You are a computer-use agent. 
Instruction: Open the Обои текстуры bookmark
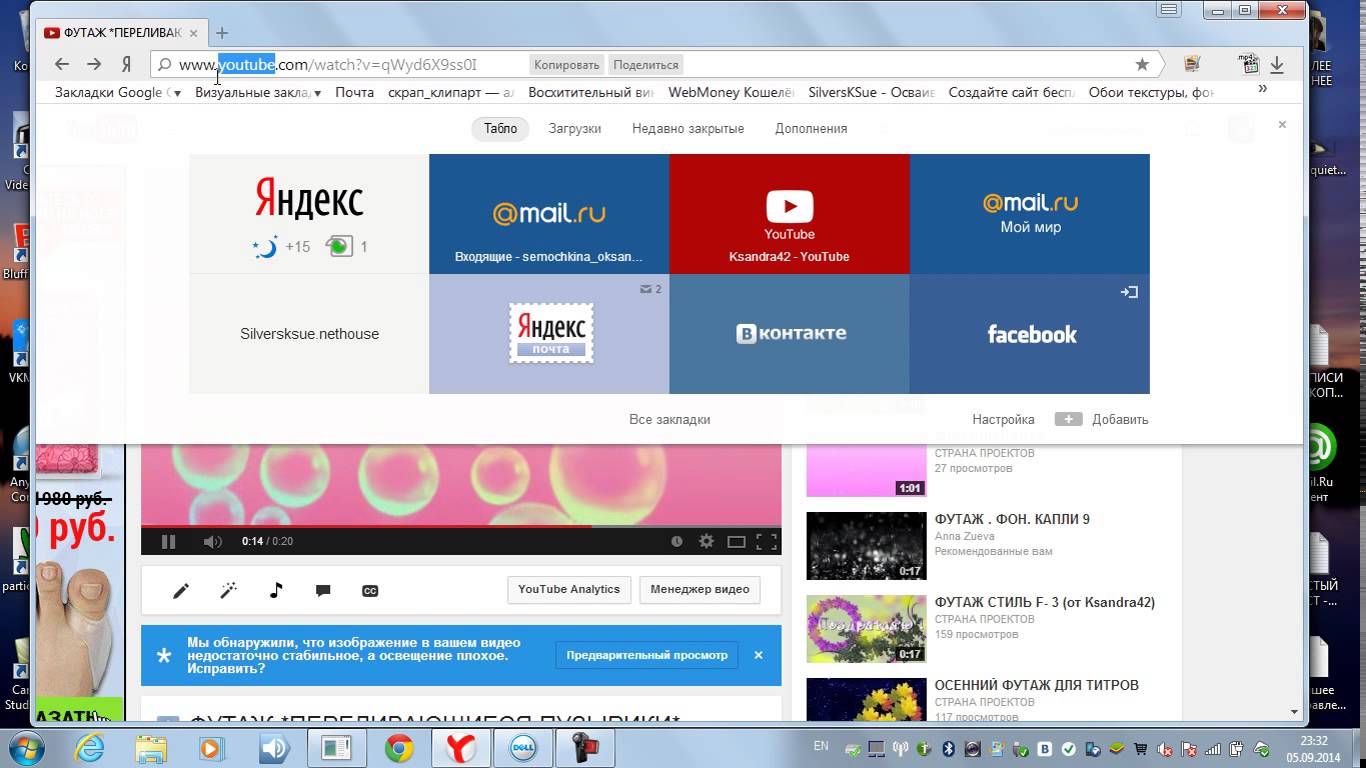[x=1151, y=92]
